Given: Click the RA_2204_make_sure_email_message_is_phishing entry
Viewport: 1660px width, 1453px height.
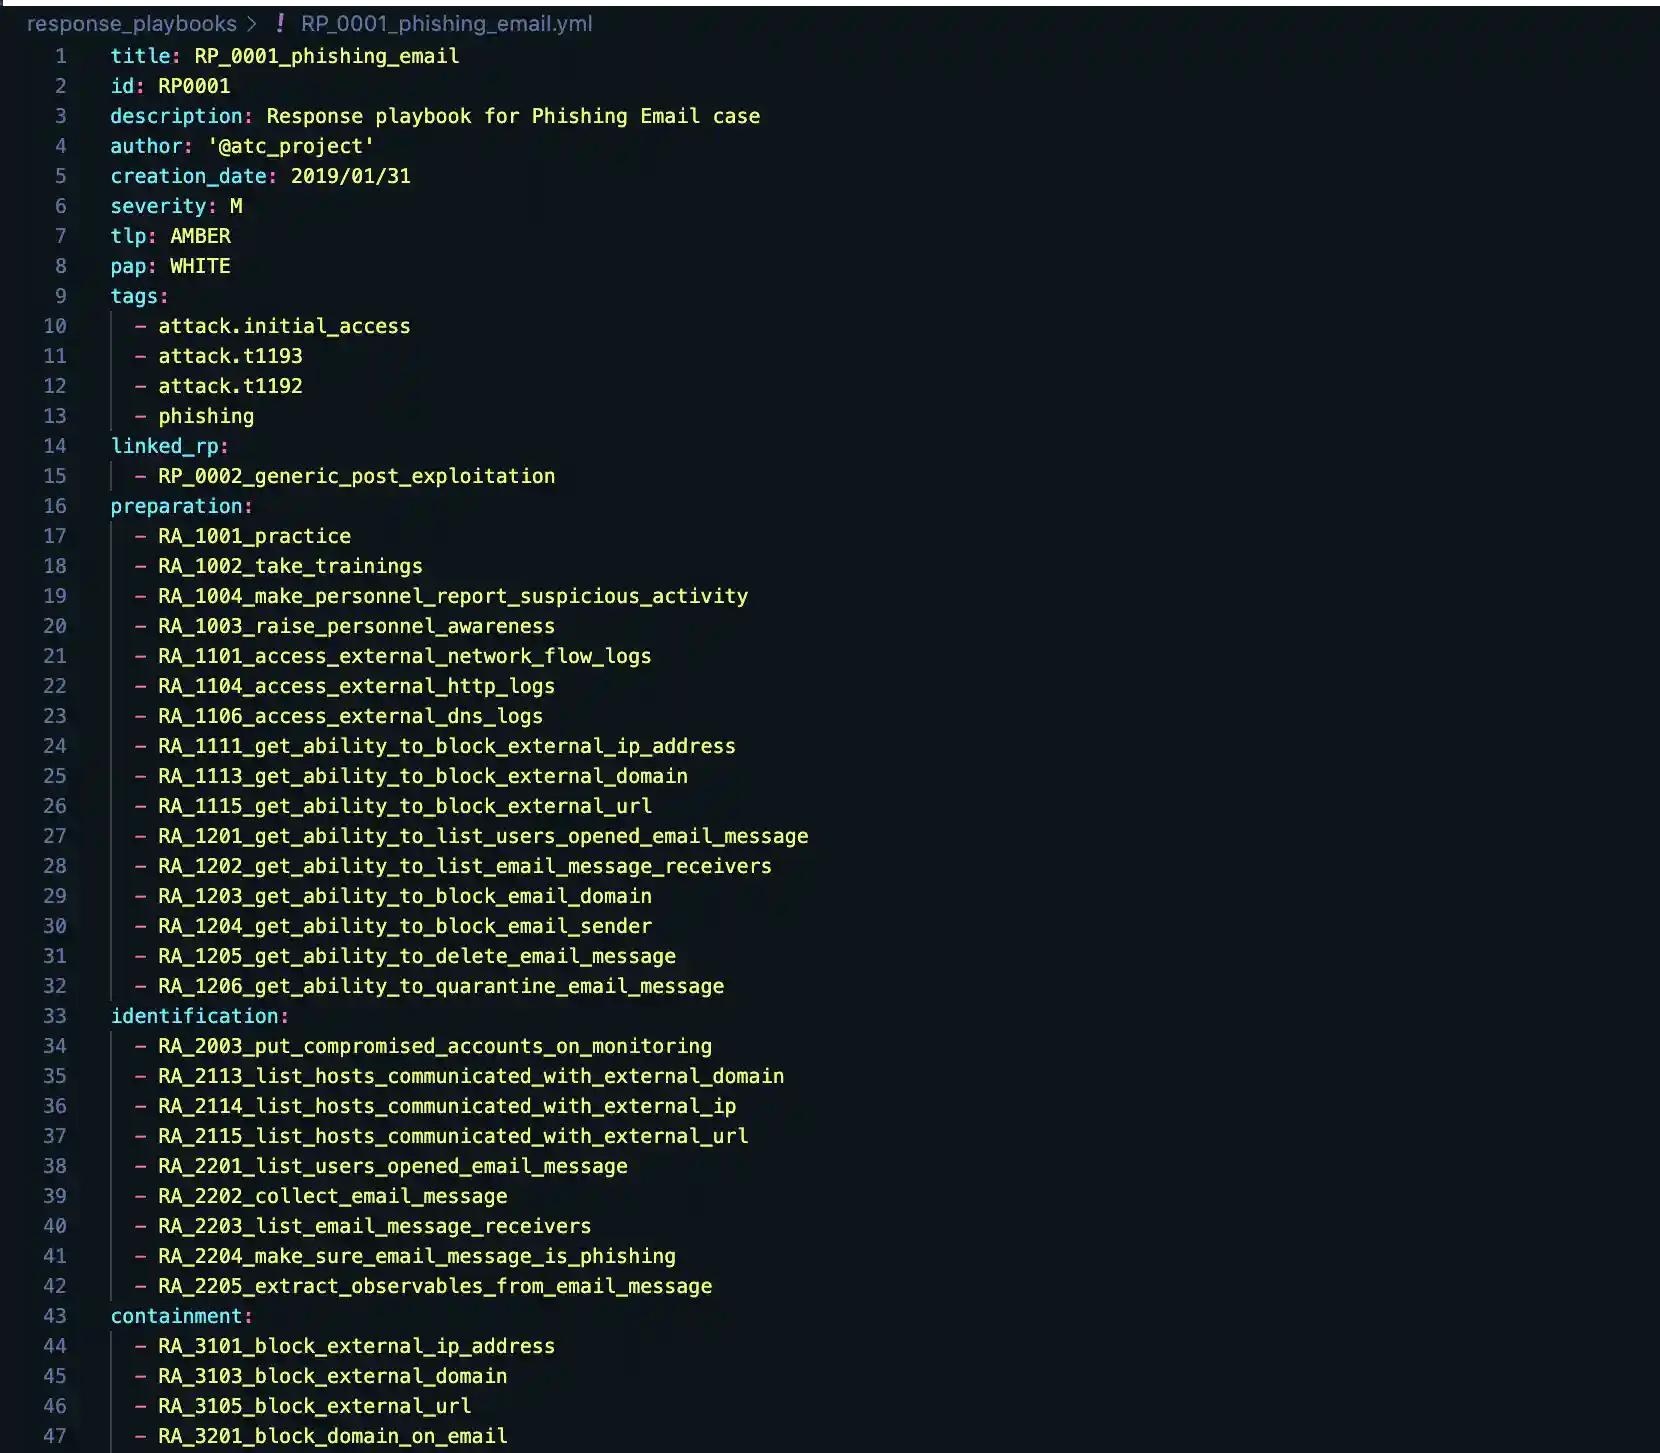Looking at the screenshot, I should 416,1256.
